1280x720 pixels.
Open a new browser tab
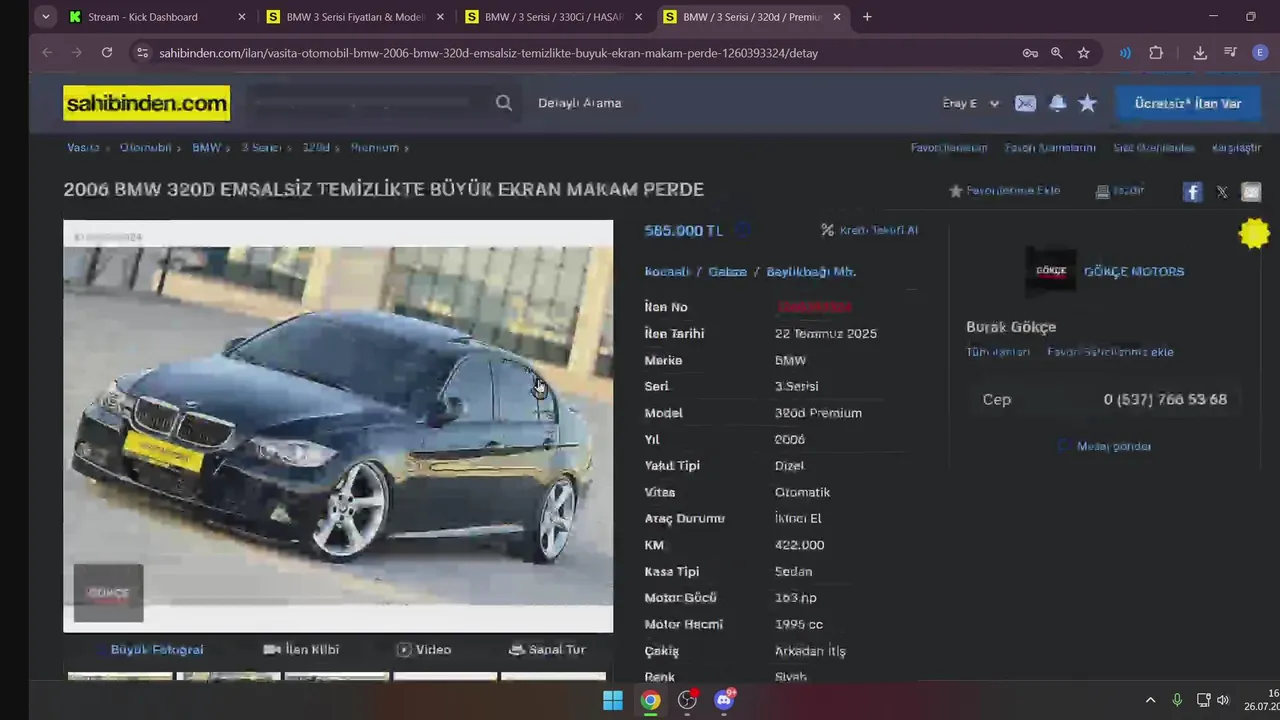867,17
